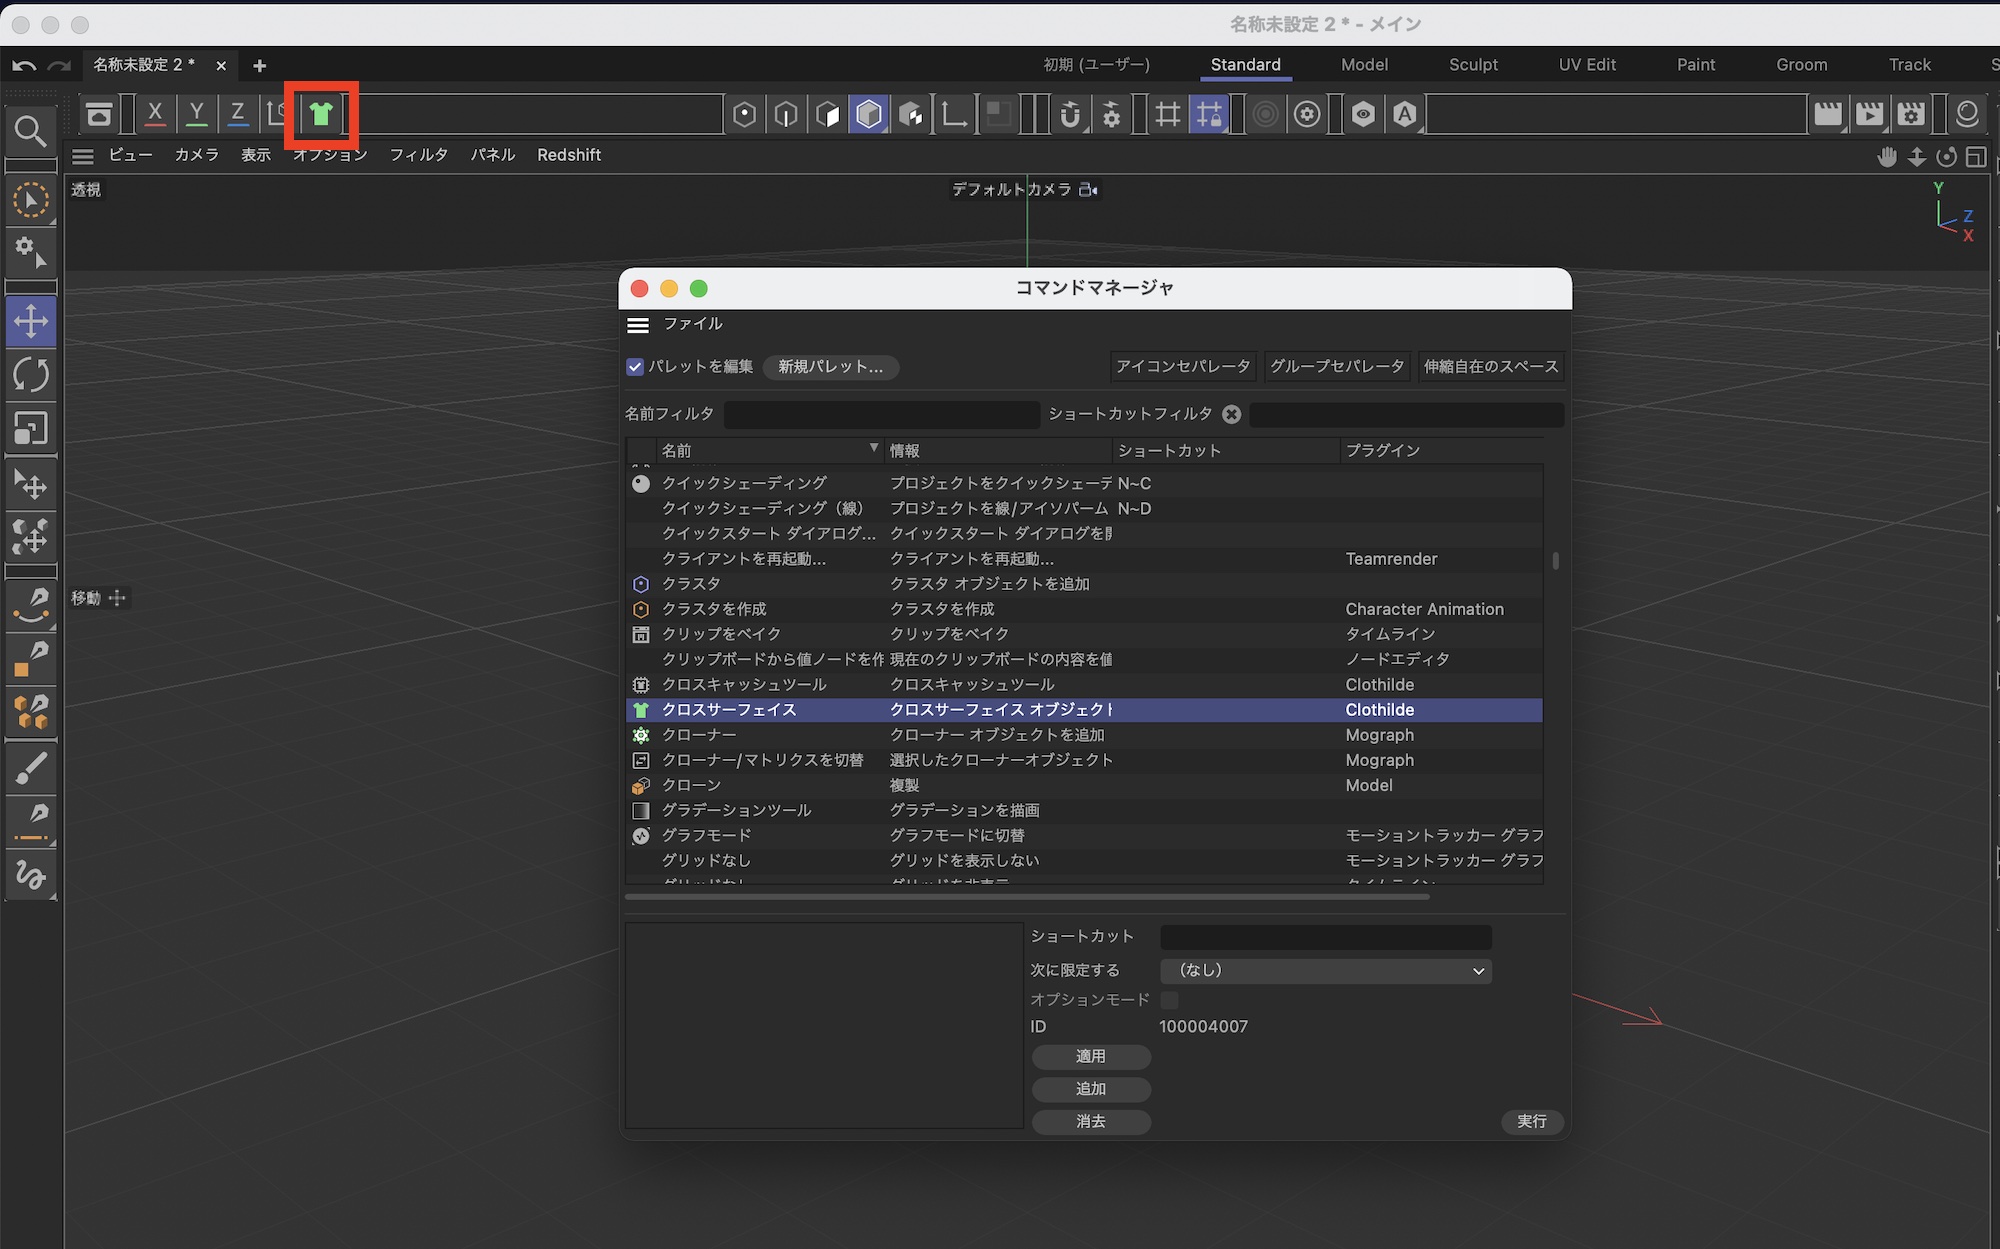The width and height of the screenshot is (2000, 1249).
Task: Select the Rotate tool
Action: [x=30, y=375]
